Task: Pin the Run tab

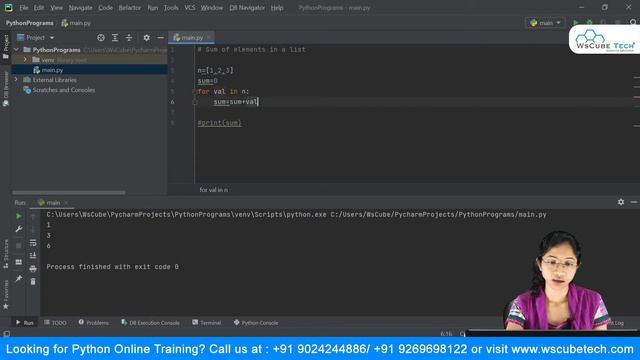Action: tap(19, 278)
